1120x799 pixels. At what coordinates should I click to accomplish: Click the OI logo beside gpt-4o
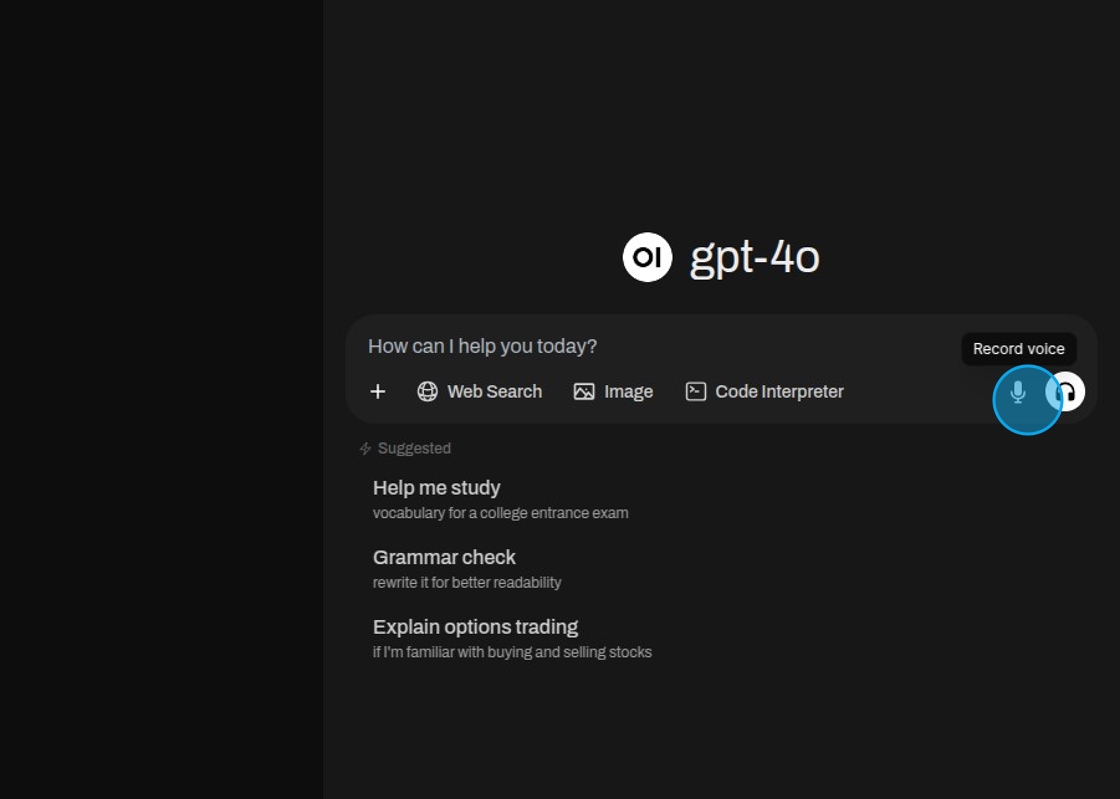coord(647,257)
